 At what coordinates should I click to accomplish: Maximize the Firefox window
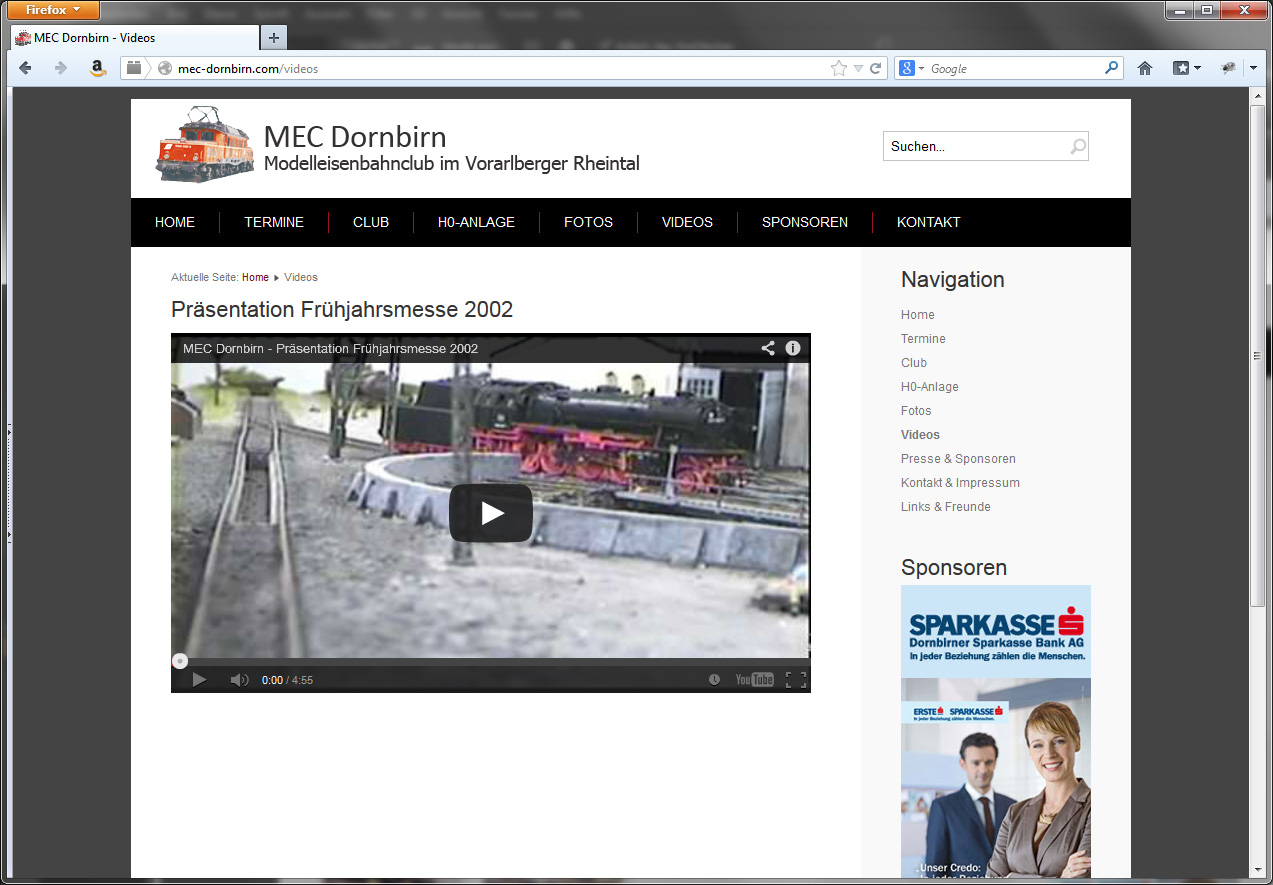[1207, 10]
